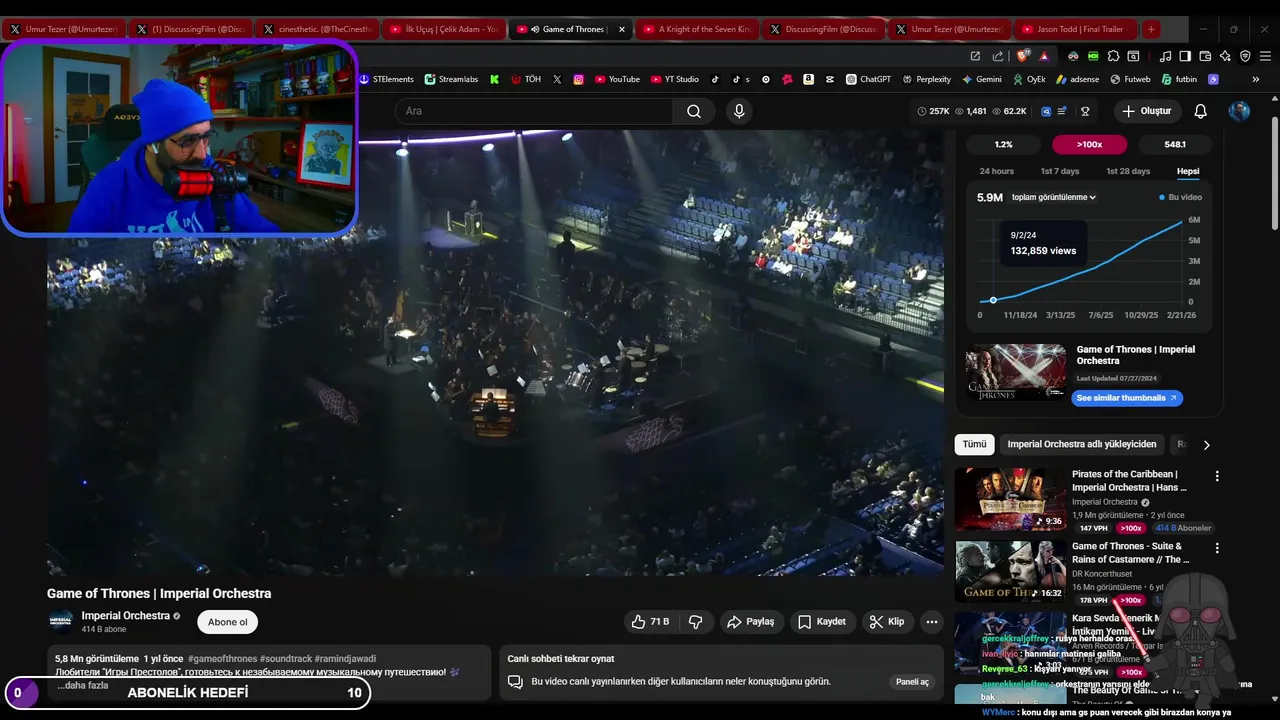Screen dimensions: 1280x720
Task: Expand description with ...daha fazla
Action: [82, 686]
